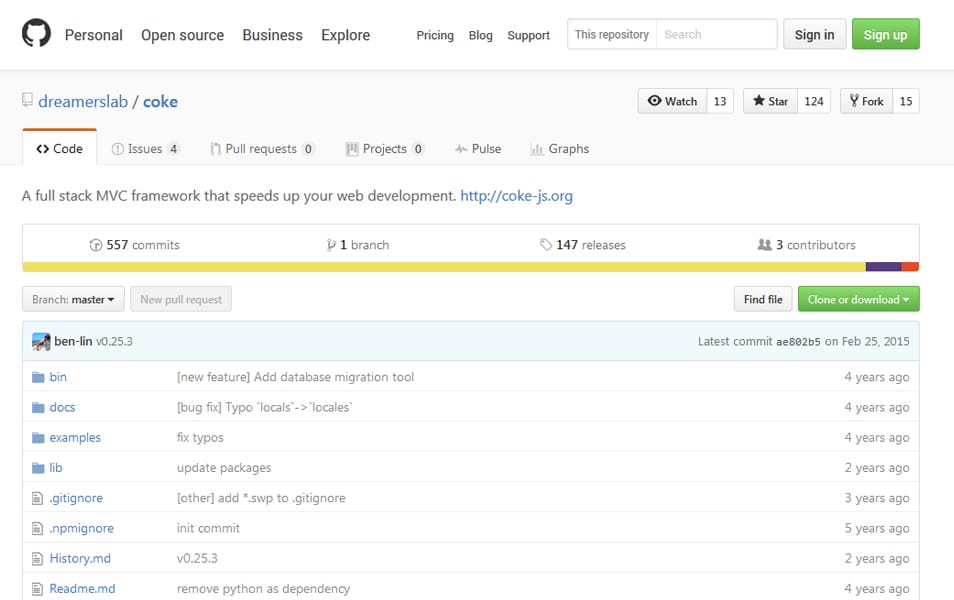
Task: Open the coke repository name link
Action: click(161, 102)
